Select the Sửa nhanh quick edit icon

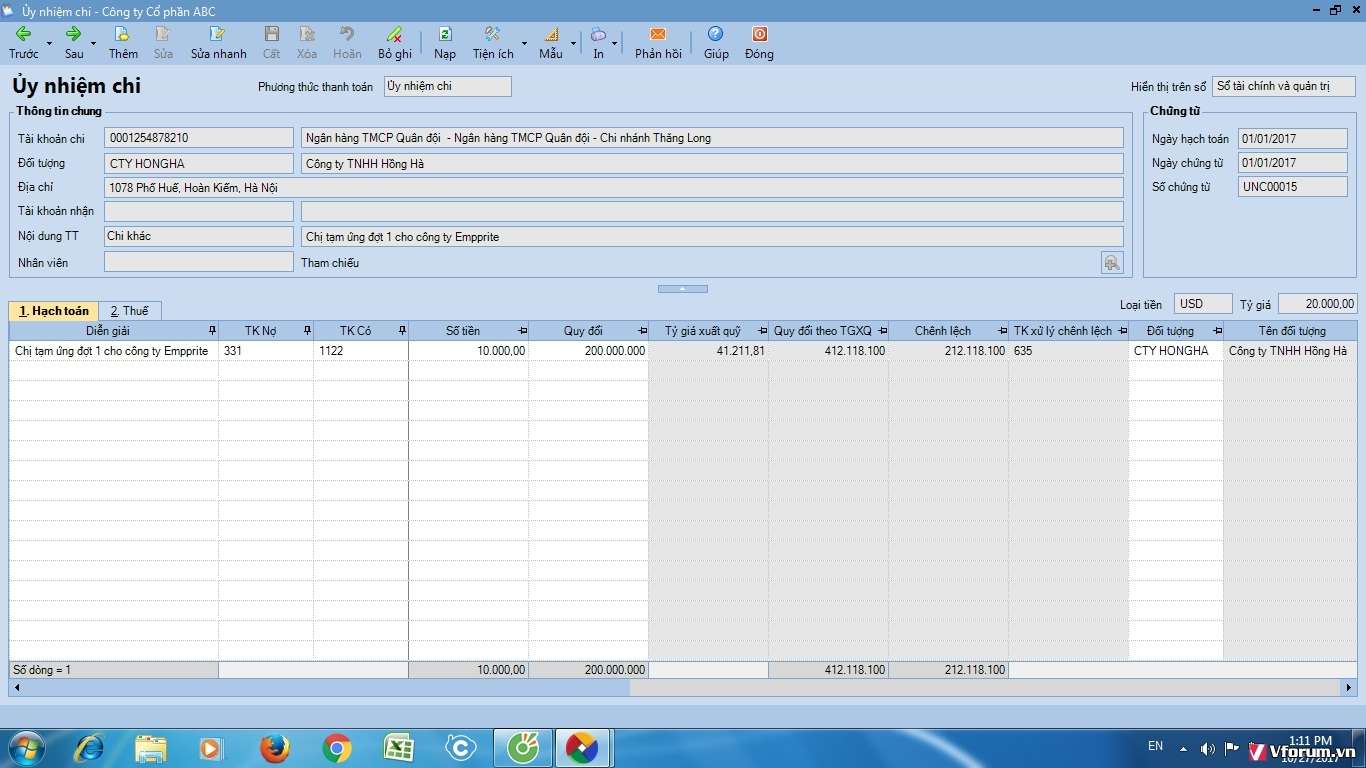pos(218,34)
